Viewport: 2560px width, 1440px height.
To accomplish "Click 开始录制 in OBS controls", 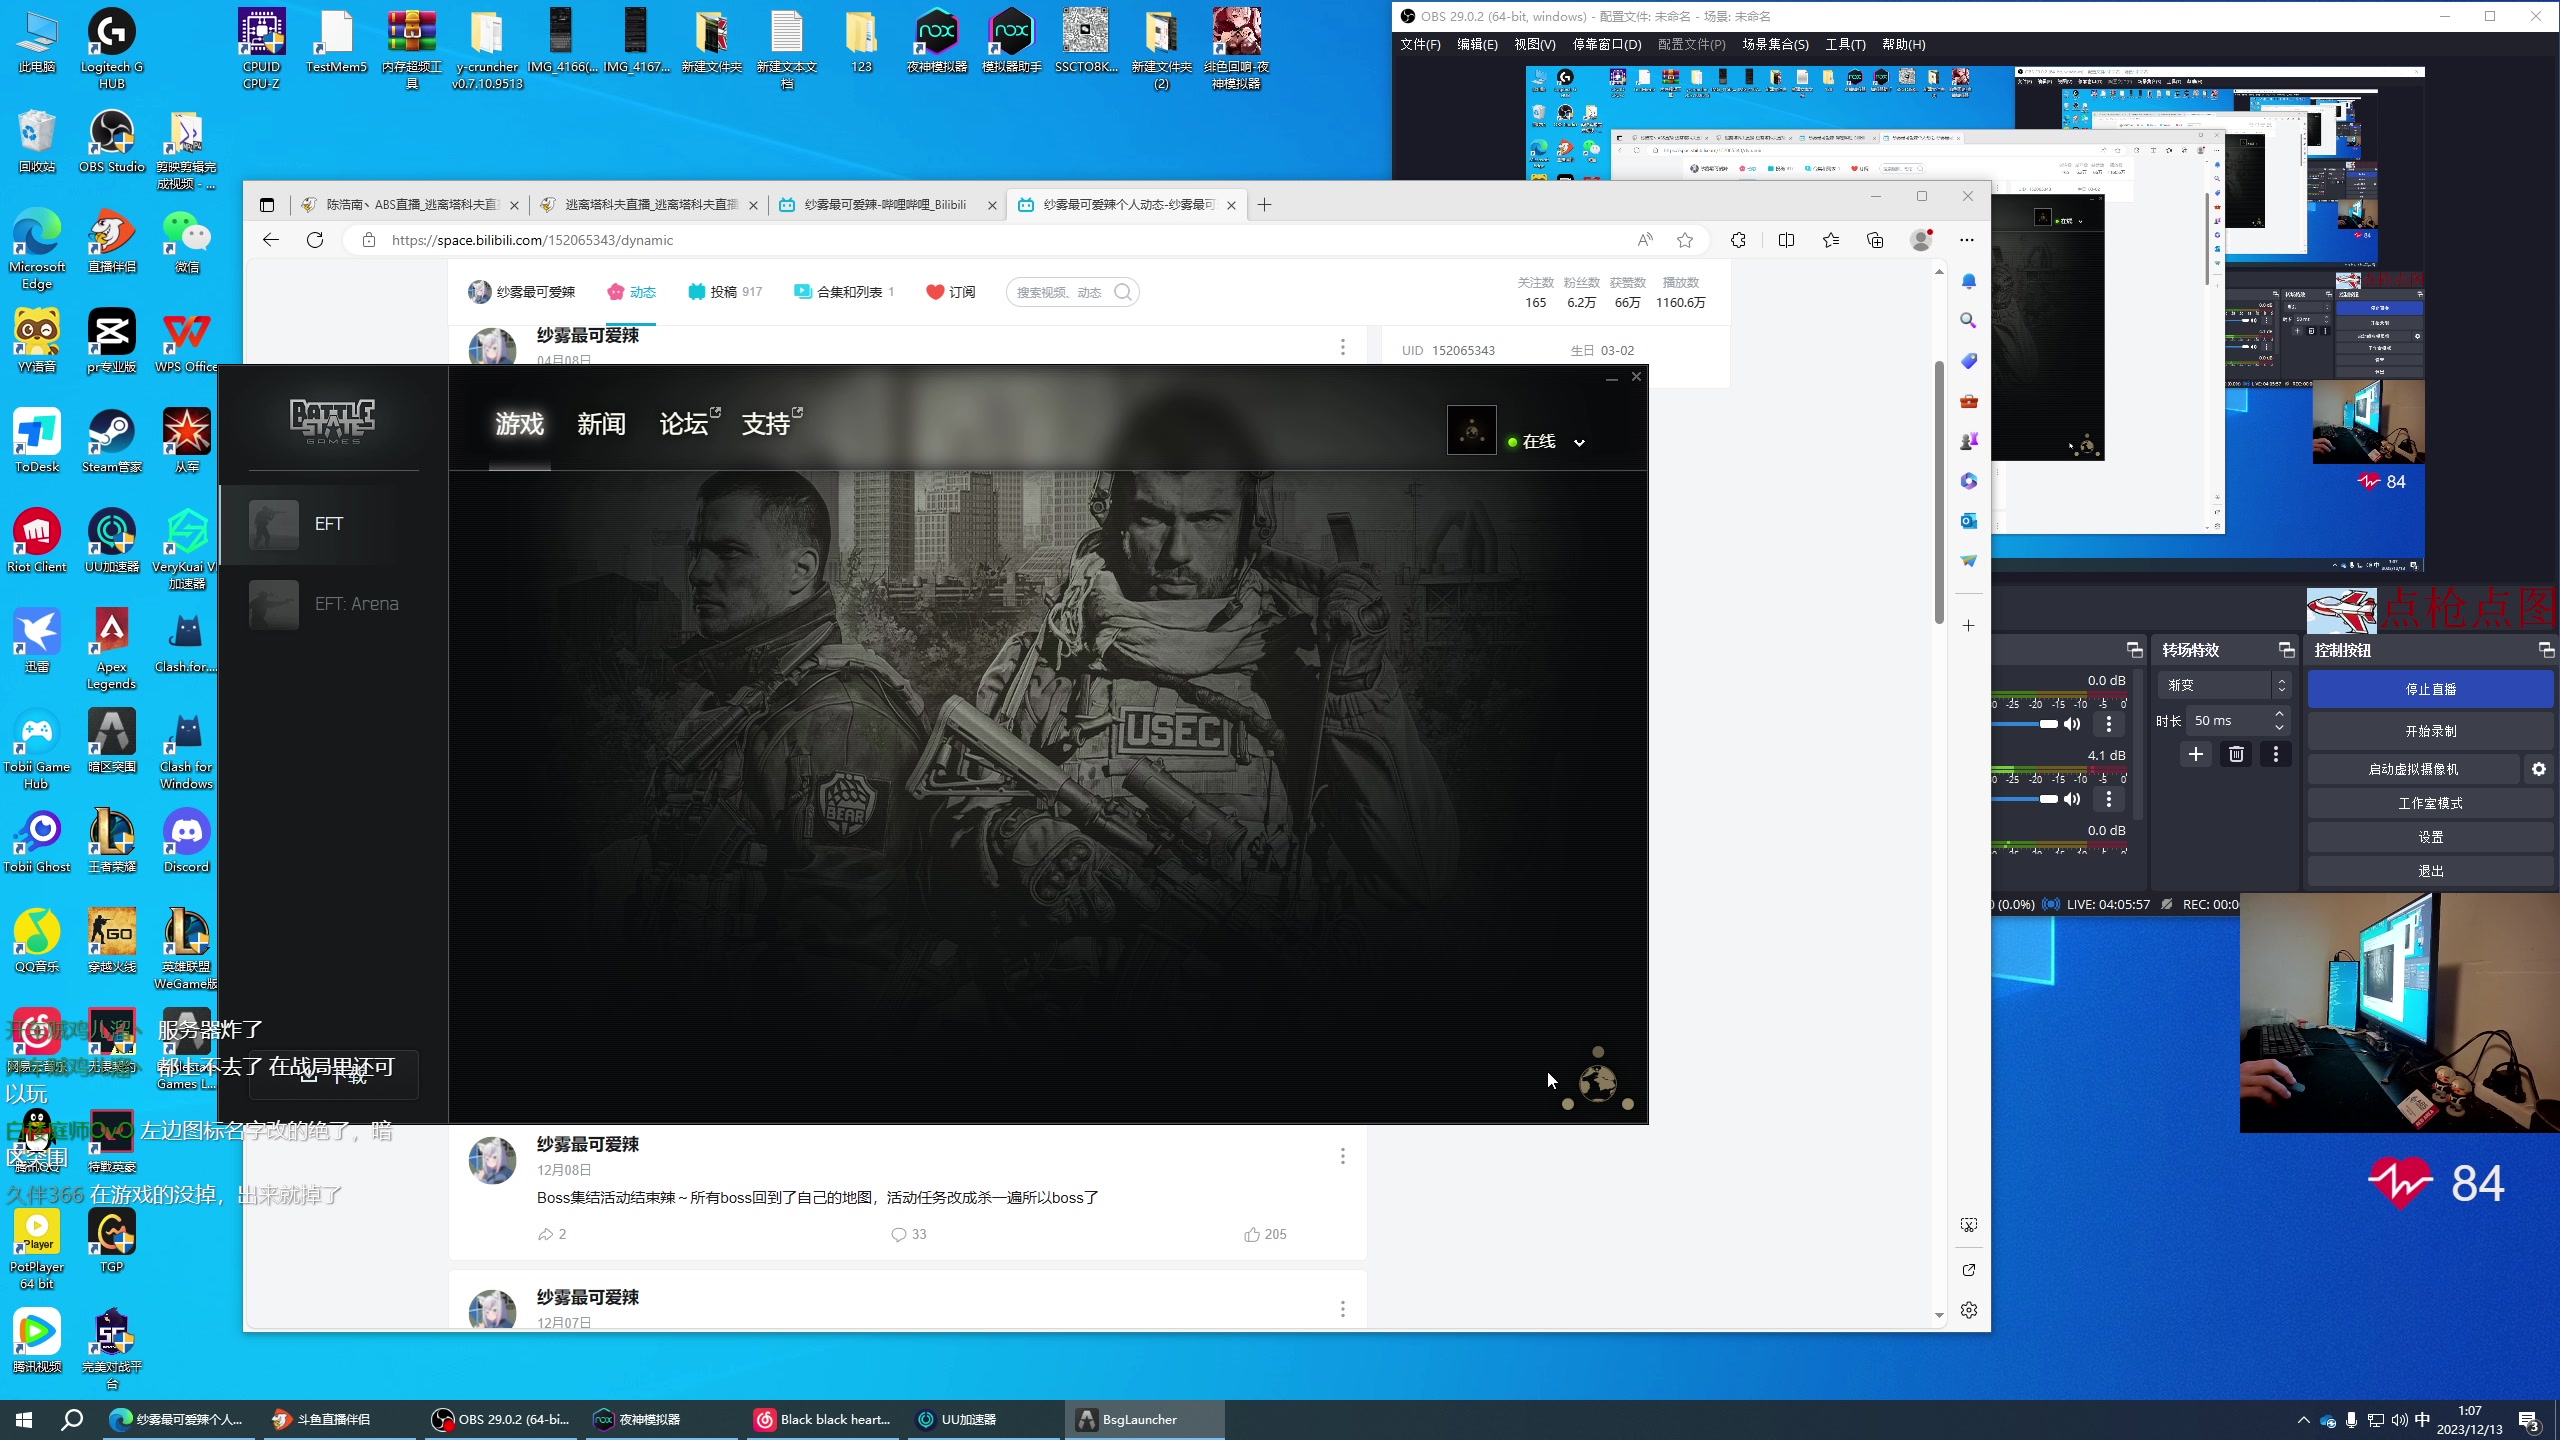I will [2430, 731].
